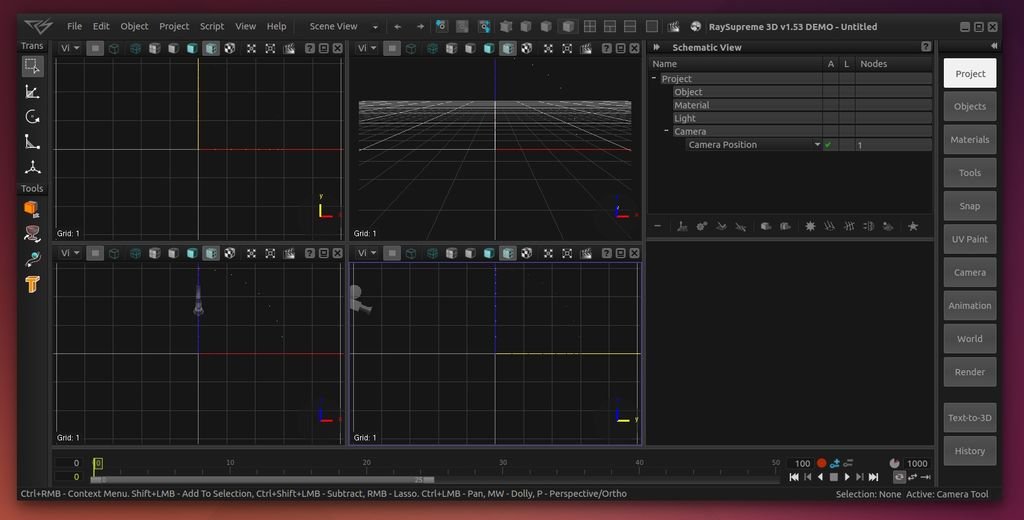Open the Materials panel button
The width and height of the screenshot is (1024, 520).
tap(969, 140)
